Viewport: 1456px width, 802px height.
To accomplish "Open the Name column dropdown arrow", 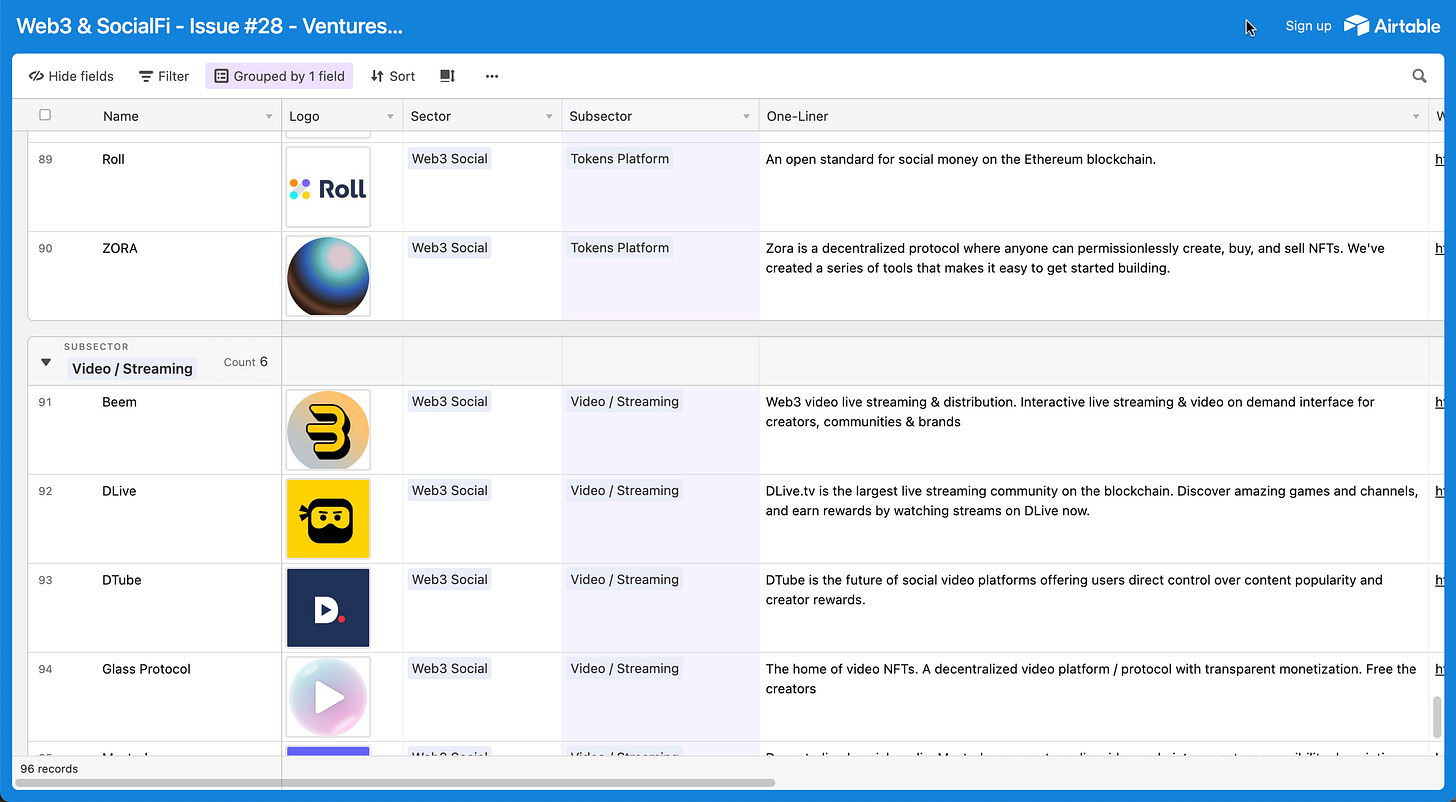I will click(269, 117).
